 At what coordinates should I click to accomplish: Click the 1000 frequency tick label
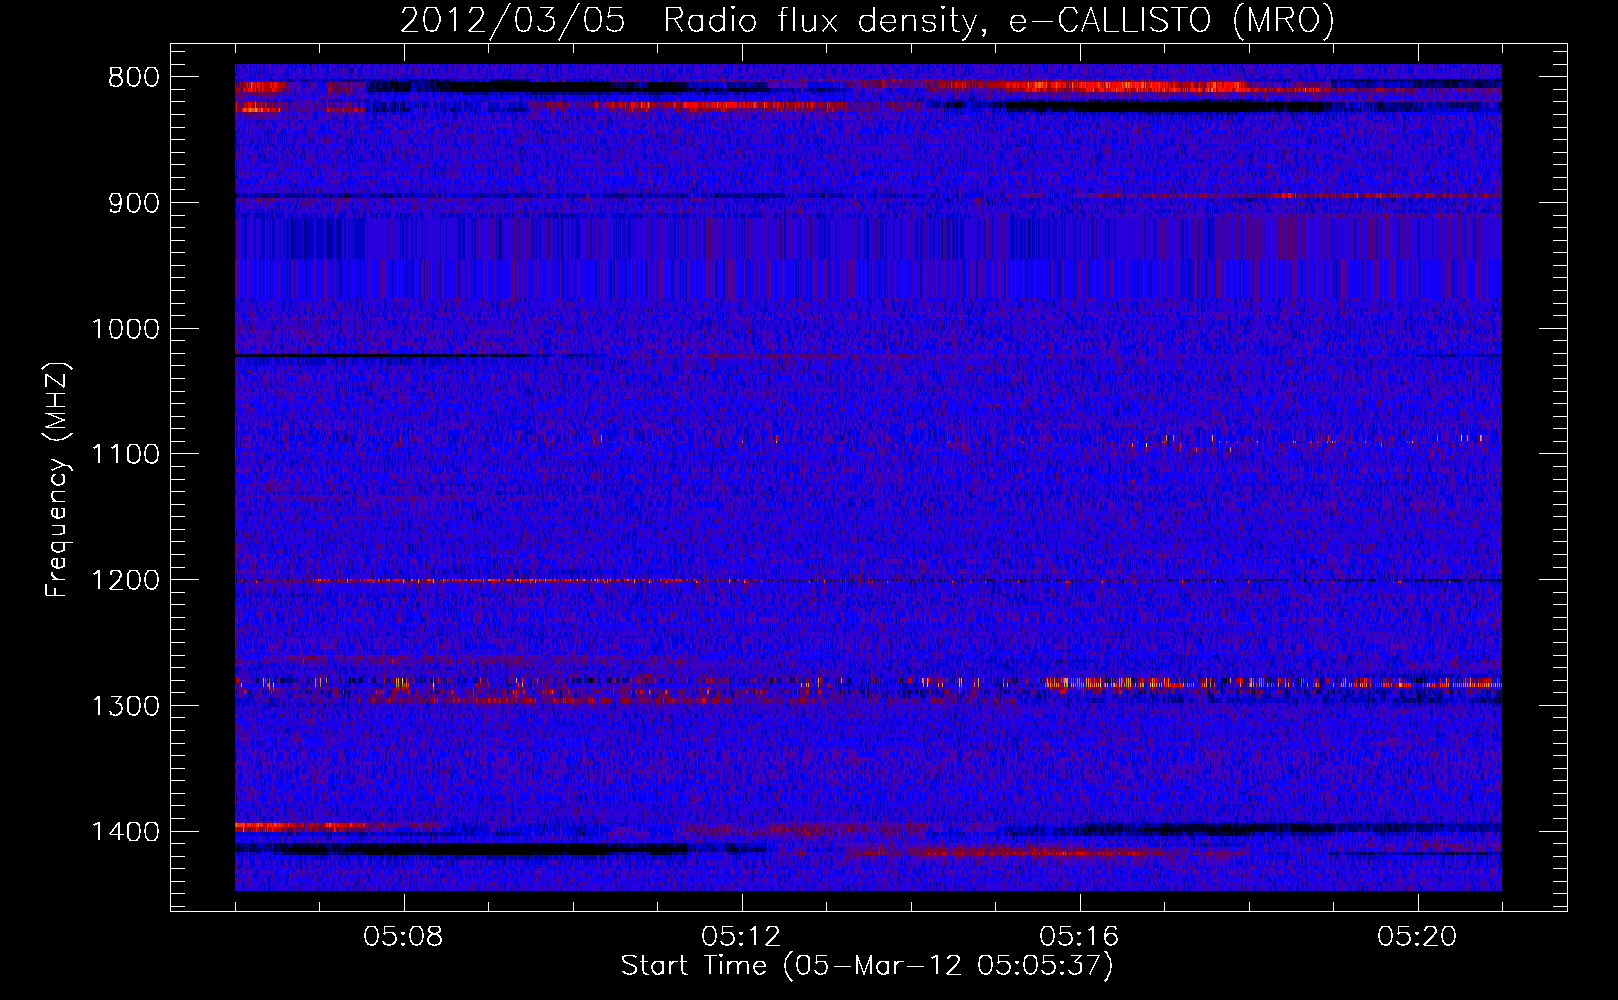[x=125, y=329]
